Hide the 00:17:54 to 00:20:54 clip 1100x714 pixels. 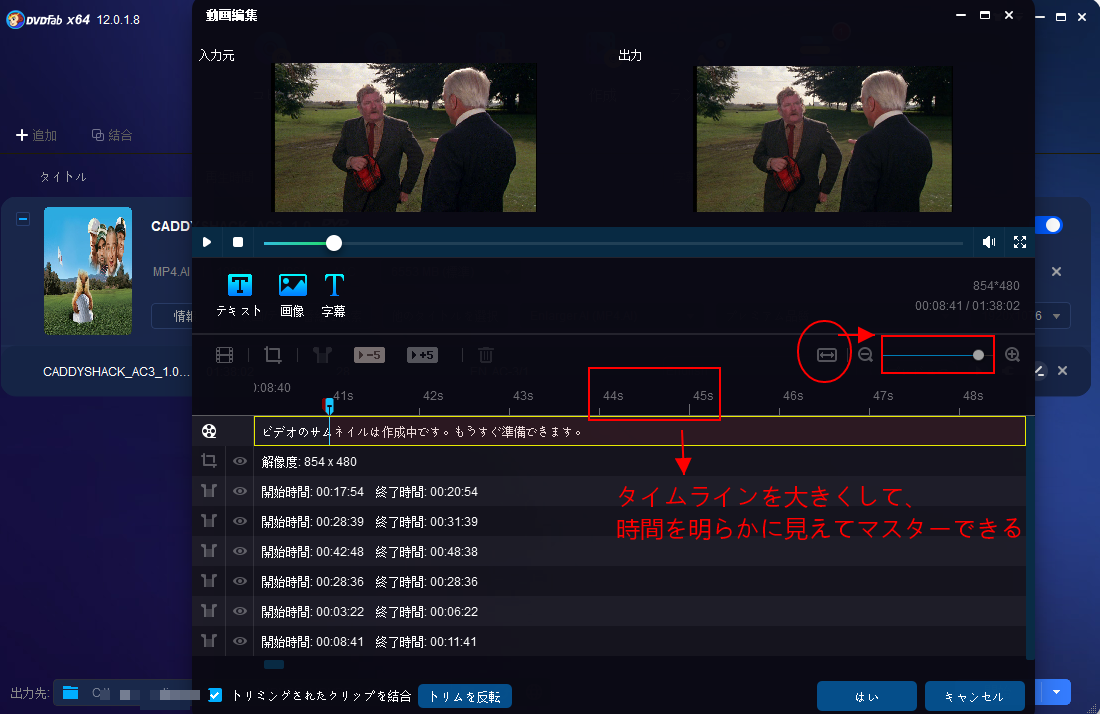pyautogui.click(x=240, y=491)
